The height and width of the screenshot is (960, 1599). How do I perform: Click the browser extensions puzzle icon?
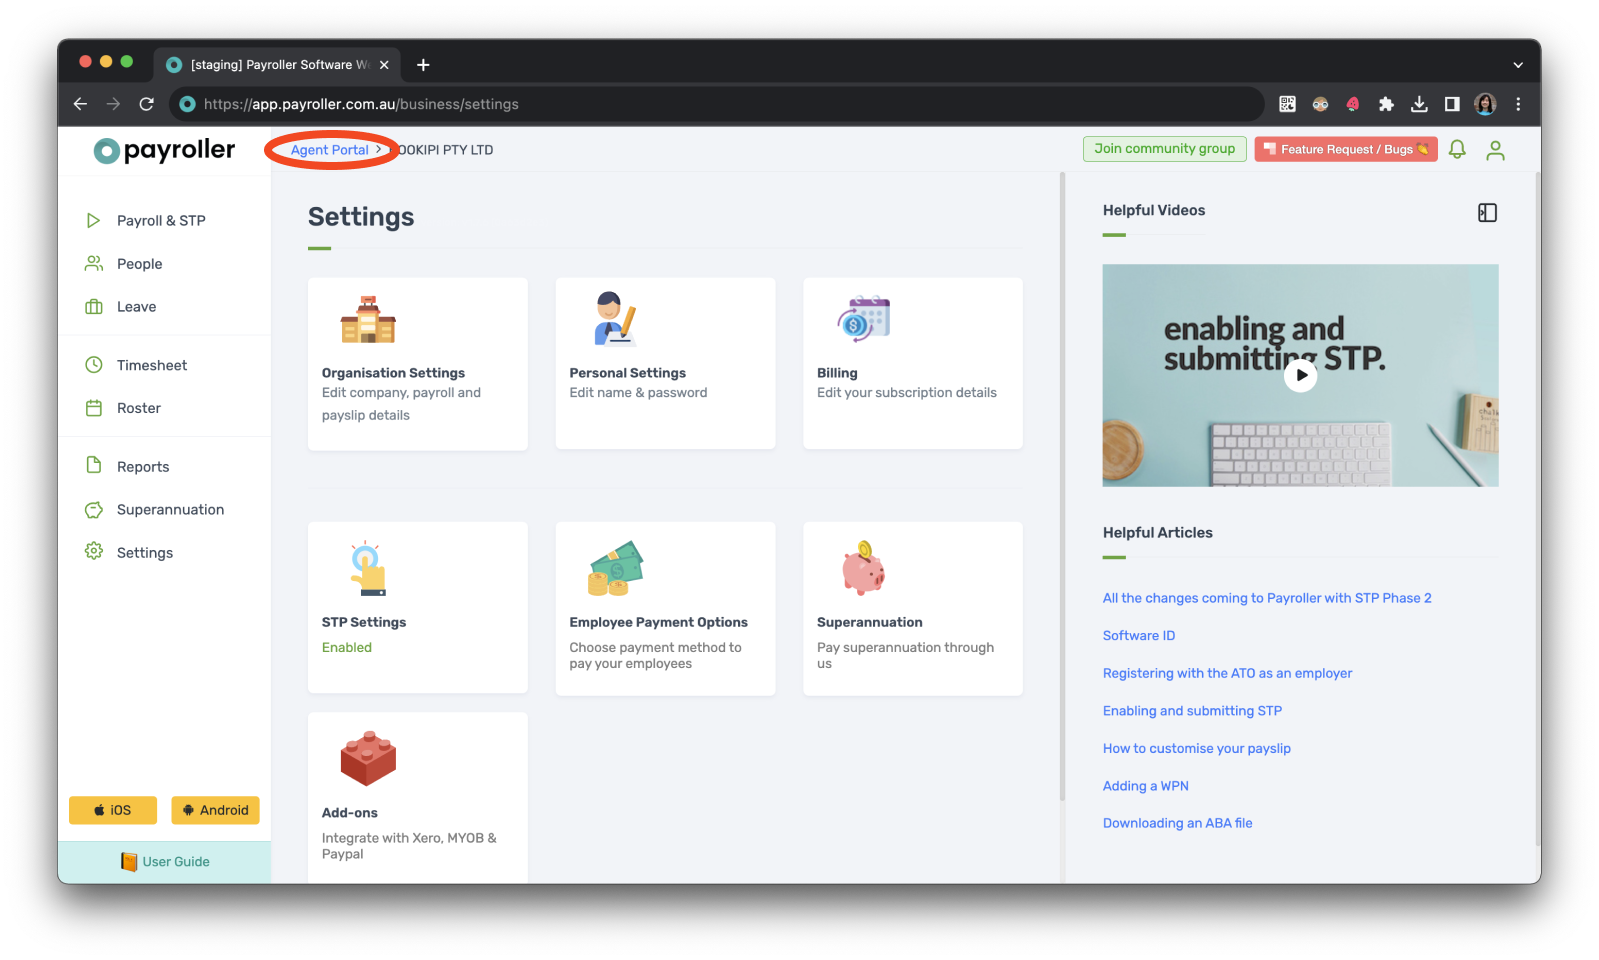point(1386,104)
